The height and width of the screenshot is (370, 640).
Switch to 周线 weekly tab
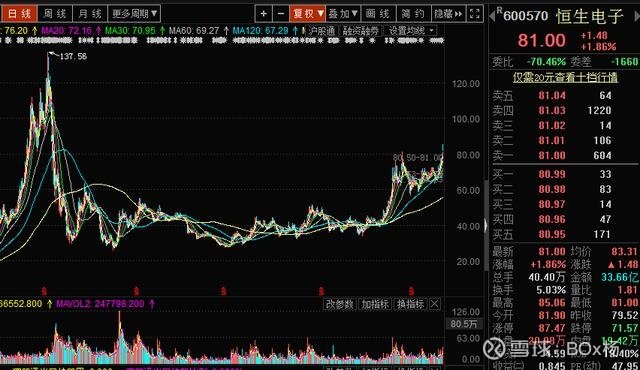point(55,14)
